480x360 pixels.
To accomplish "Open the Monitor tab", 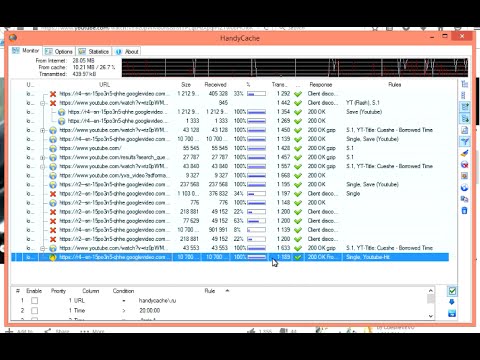I will 26,51.
